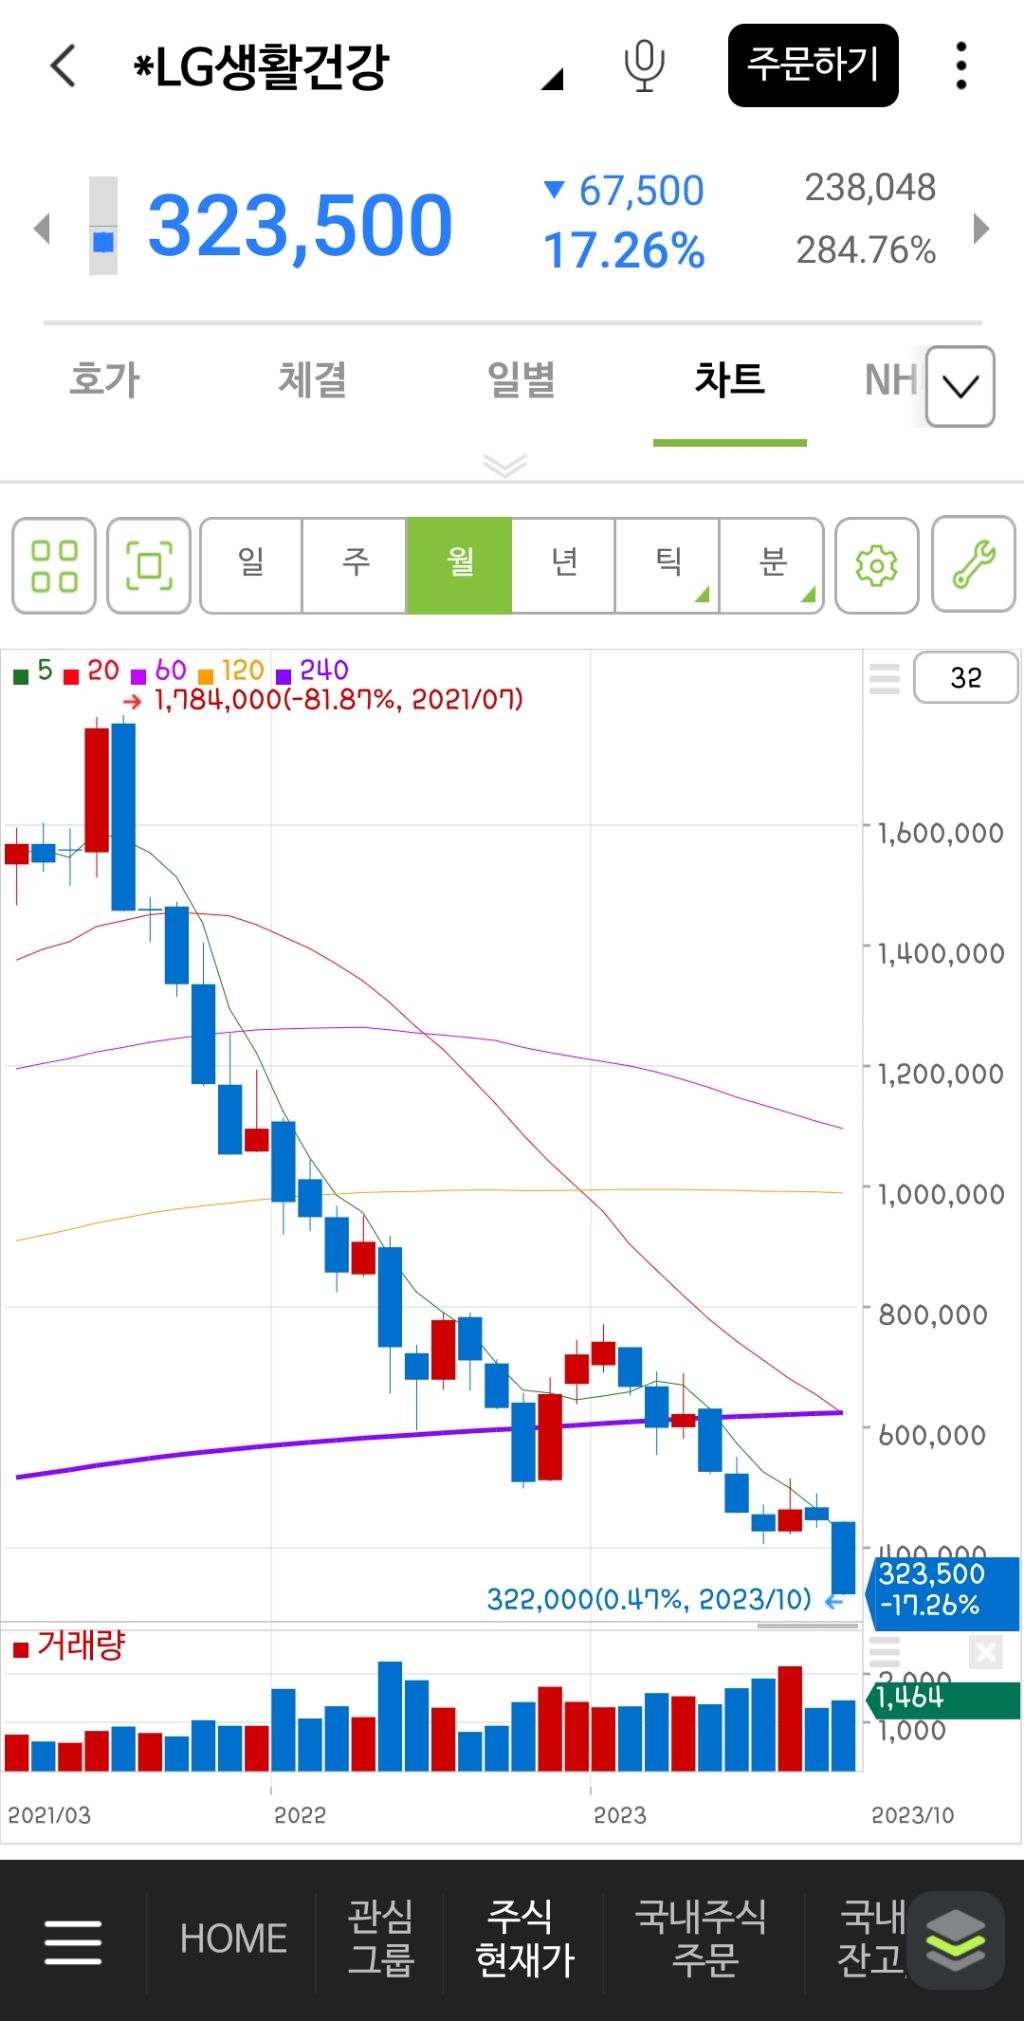1024x2021 pixels.
Task: Open the three-dot overflow menu
Action: (x=961, y=66)
